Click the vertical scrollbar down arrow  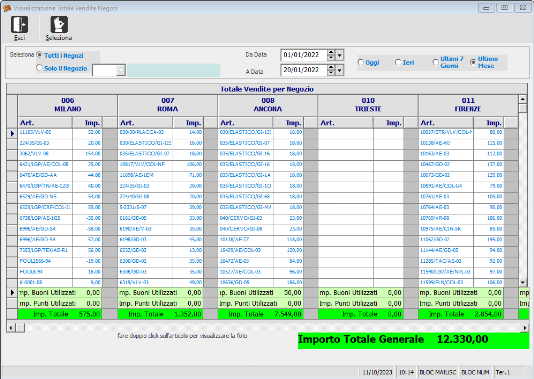523,282
